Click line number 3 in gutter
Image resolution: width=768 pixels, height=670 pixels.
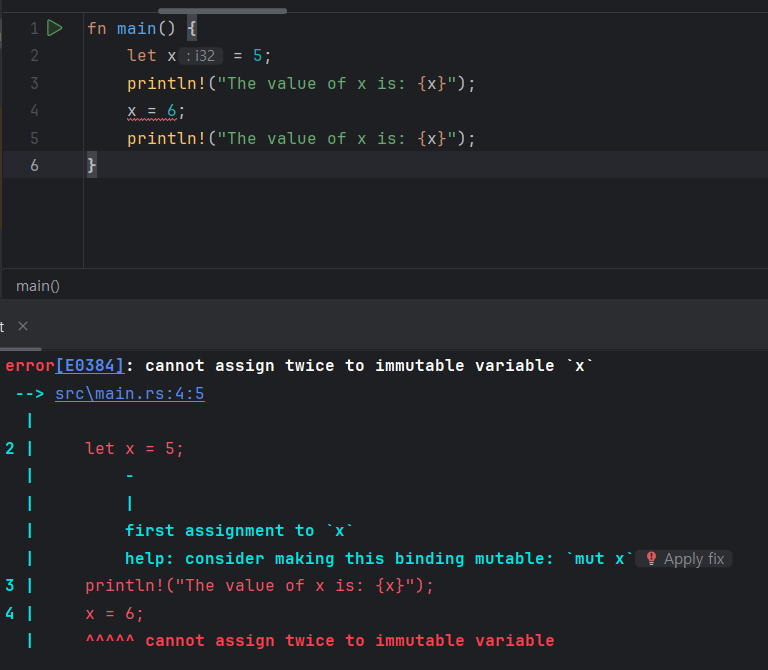[x=34, y=83]
